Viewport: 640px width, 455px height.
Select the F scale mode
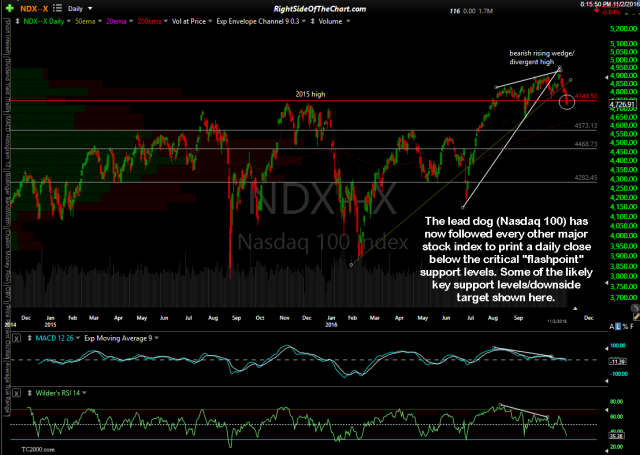pyautogui.click(x=632, y=326)
